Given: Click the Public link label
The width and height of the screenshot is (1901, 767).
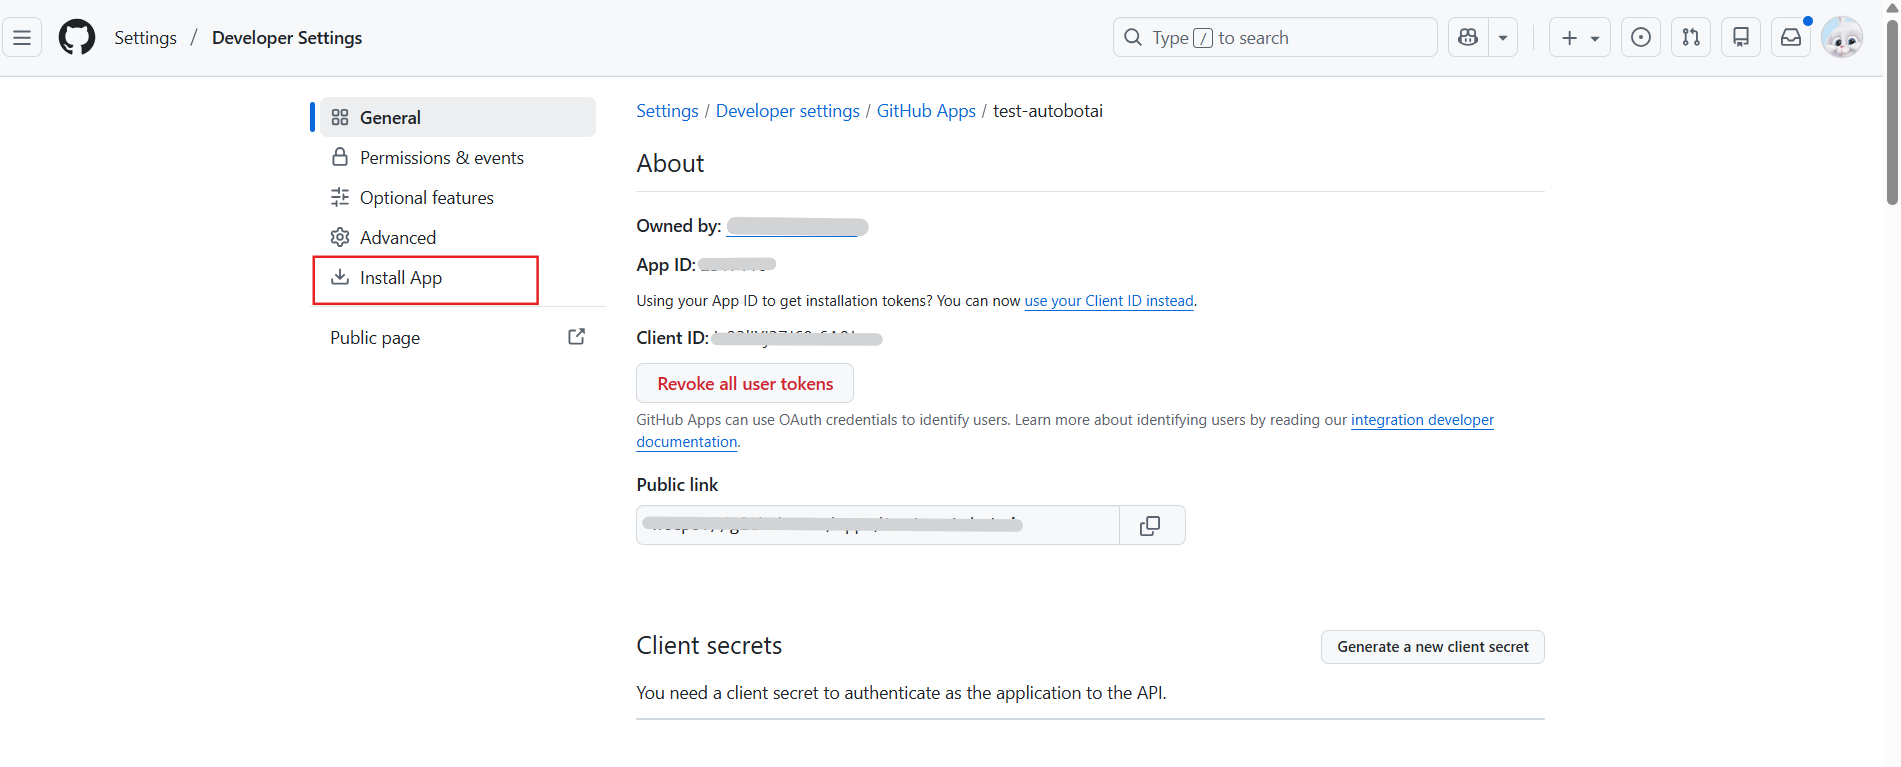Looking at the screenshot, I should click(x=677, y=485).
